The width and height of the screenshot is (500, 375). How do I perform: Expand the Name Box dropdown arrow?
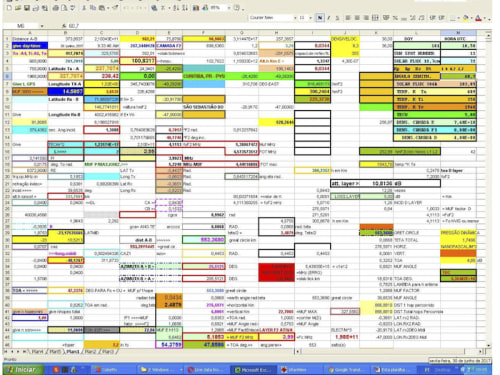point(42,26)
